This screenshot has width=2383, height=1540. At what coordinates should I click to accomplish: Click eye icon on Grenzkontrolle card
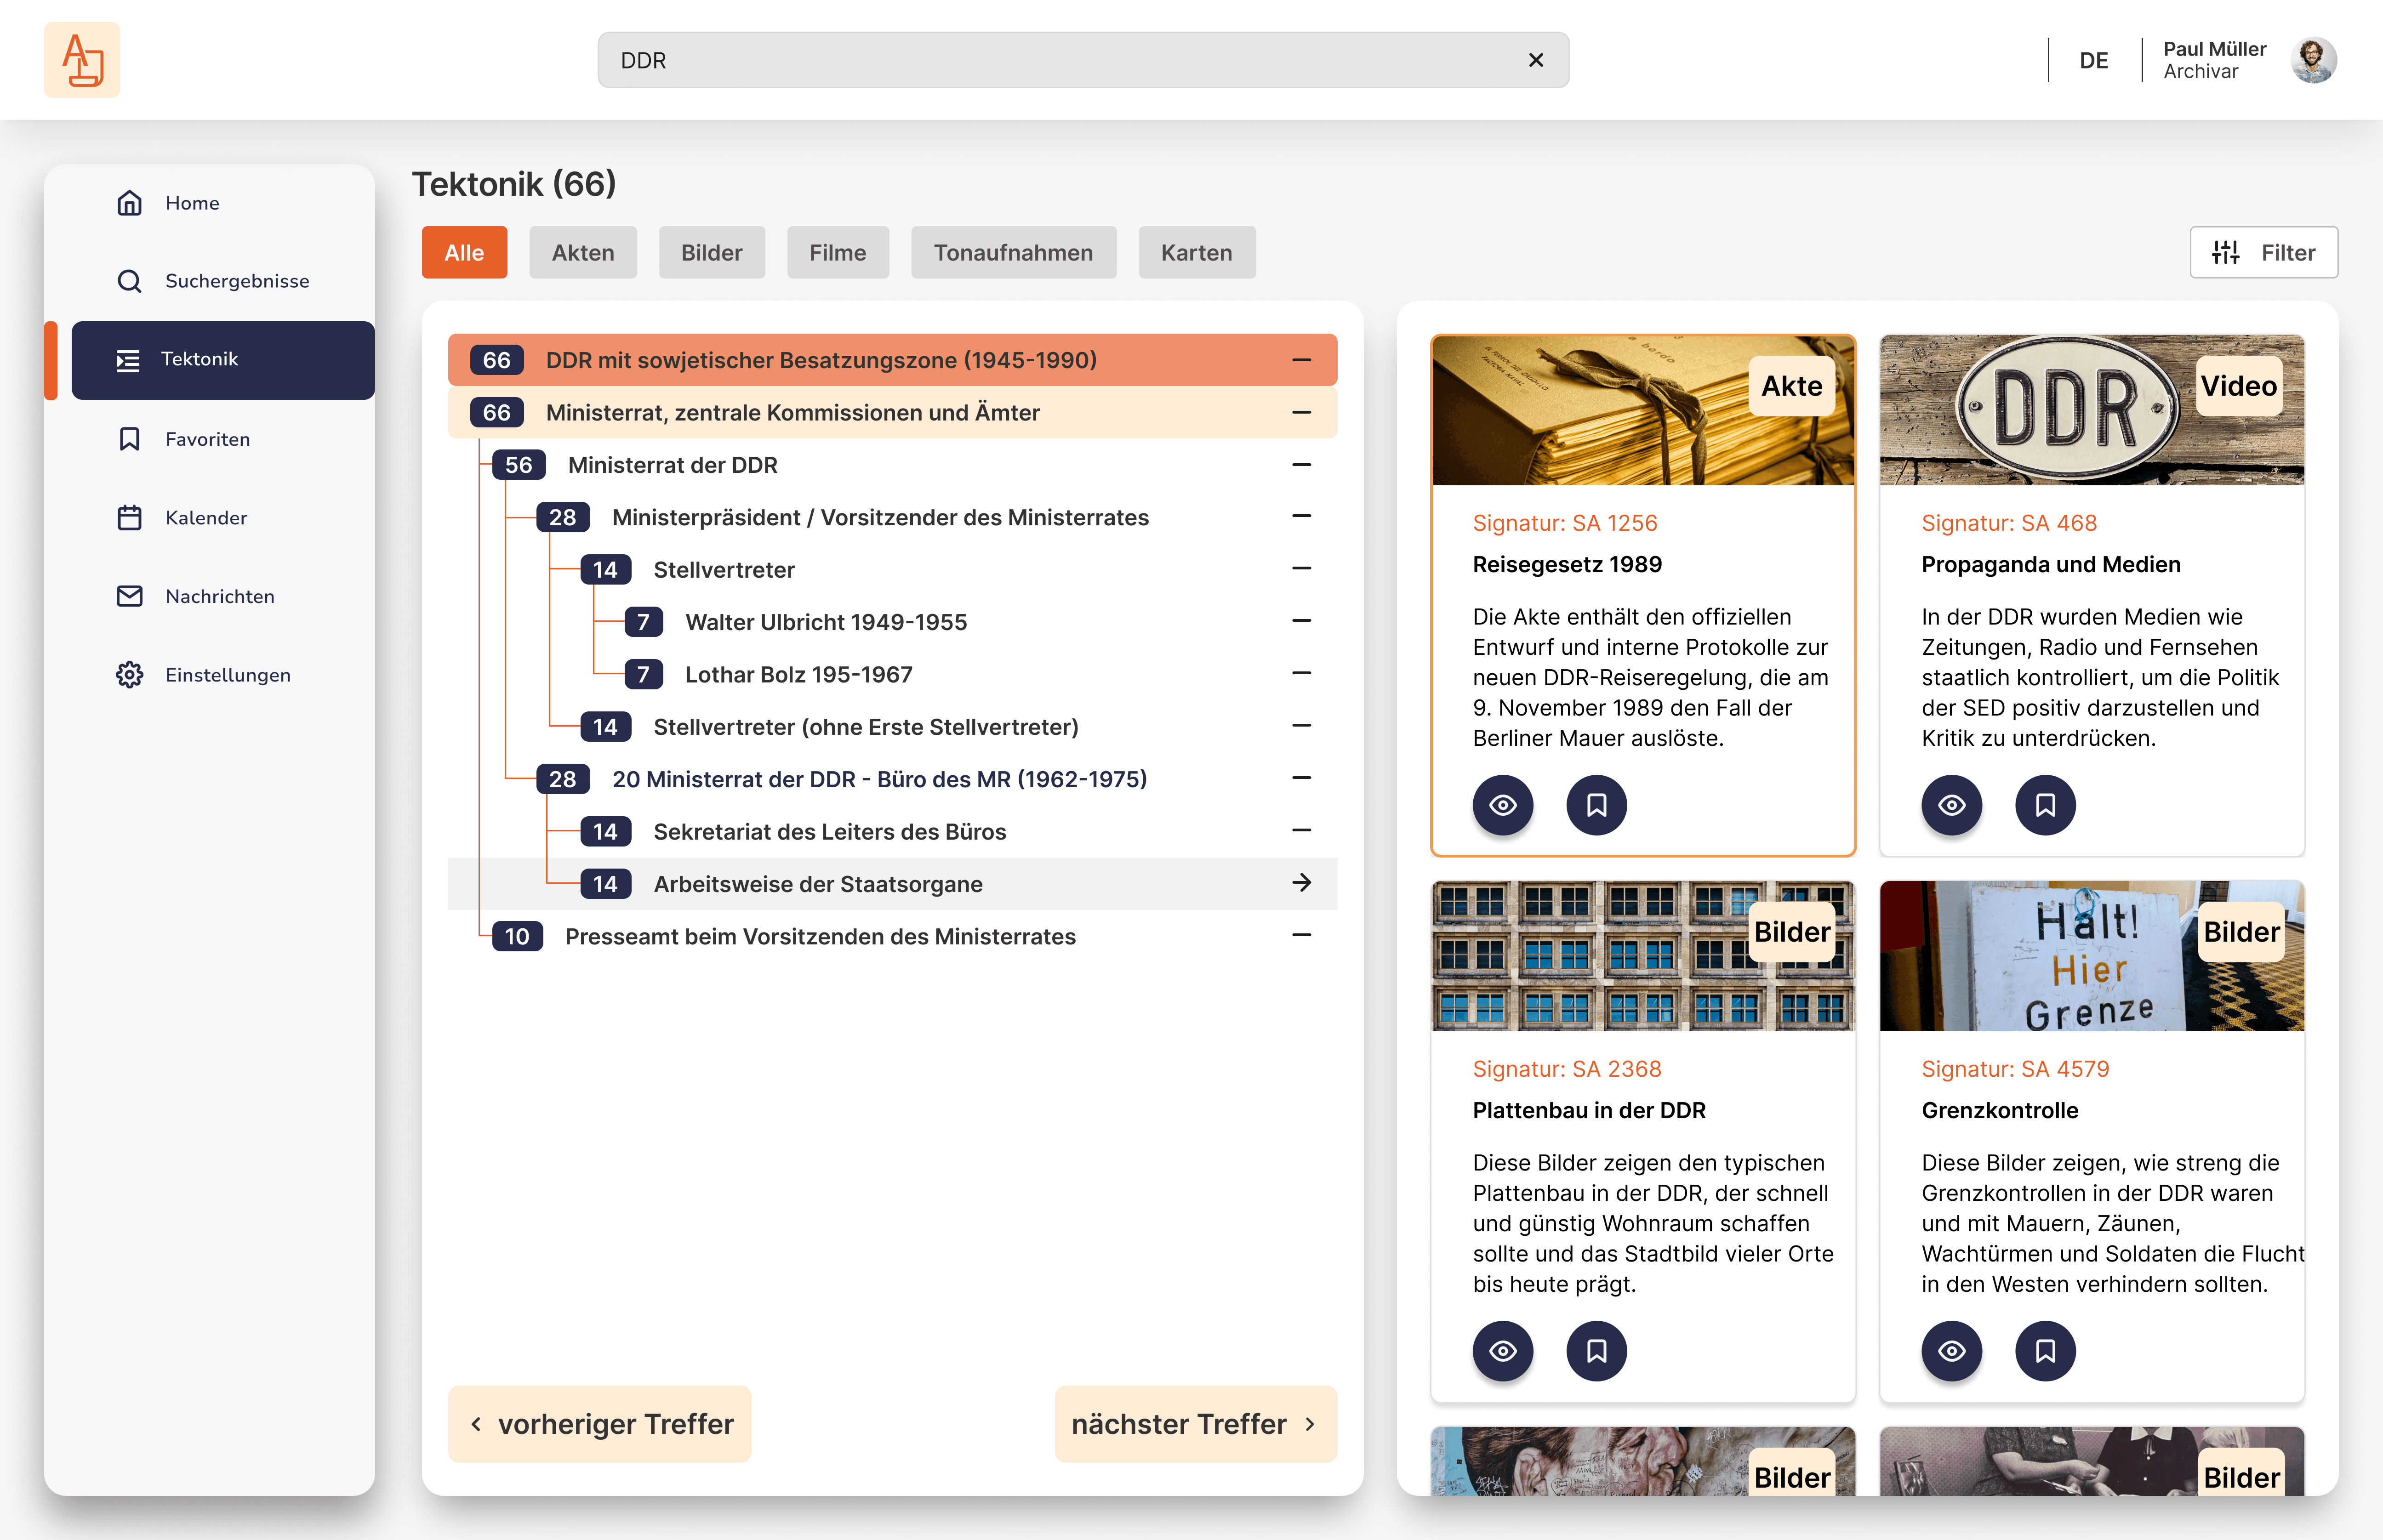[1951, 1351]
